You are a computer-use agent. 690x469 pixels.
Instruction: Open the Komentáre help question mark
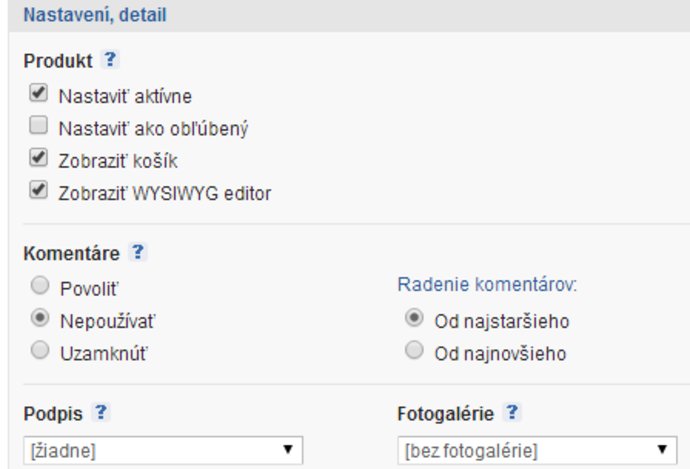point(138,253)
